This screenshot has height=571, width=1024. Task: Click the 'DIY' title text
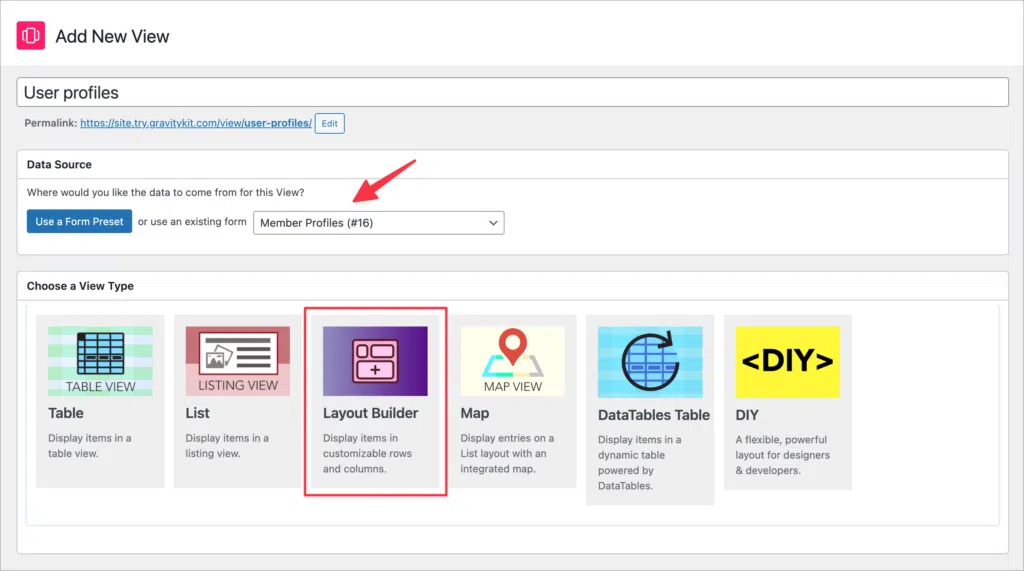747,415
